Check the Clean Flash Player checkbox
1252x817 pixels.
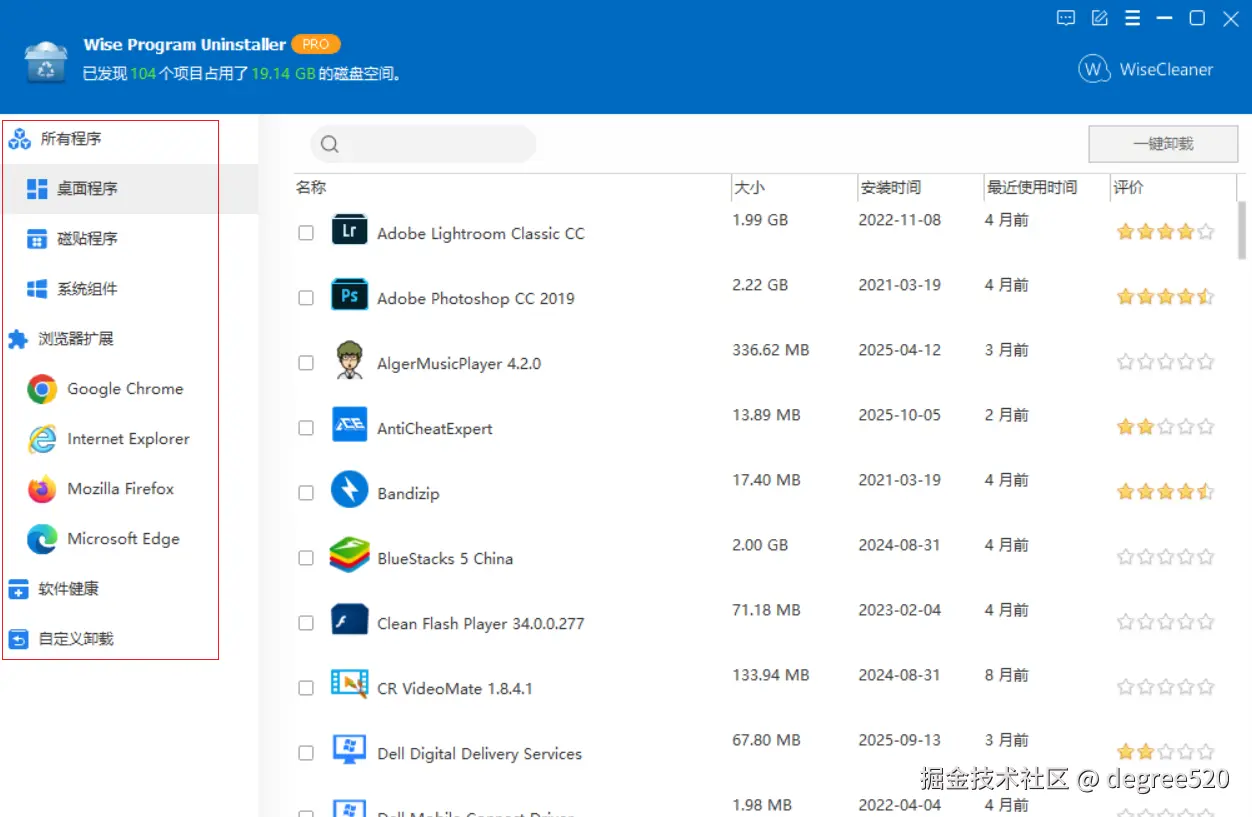click(x=306, y=623)
